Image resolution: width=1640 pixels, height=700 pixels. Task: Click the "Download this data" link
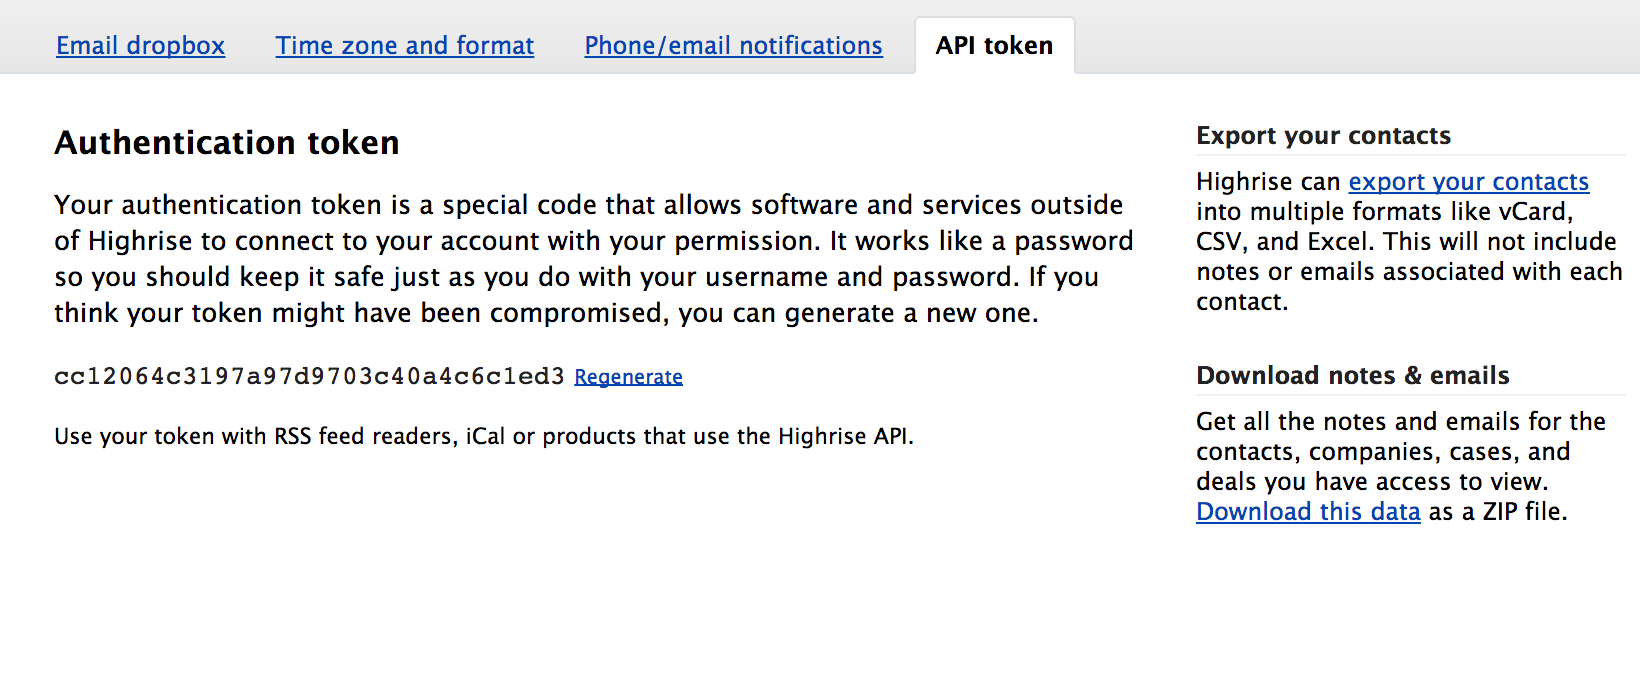(1308, 512)
